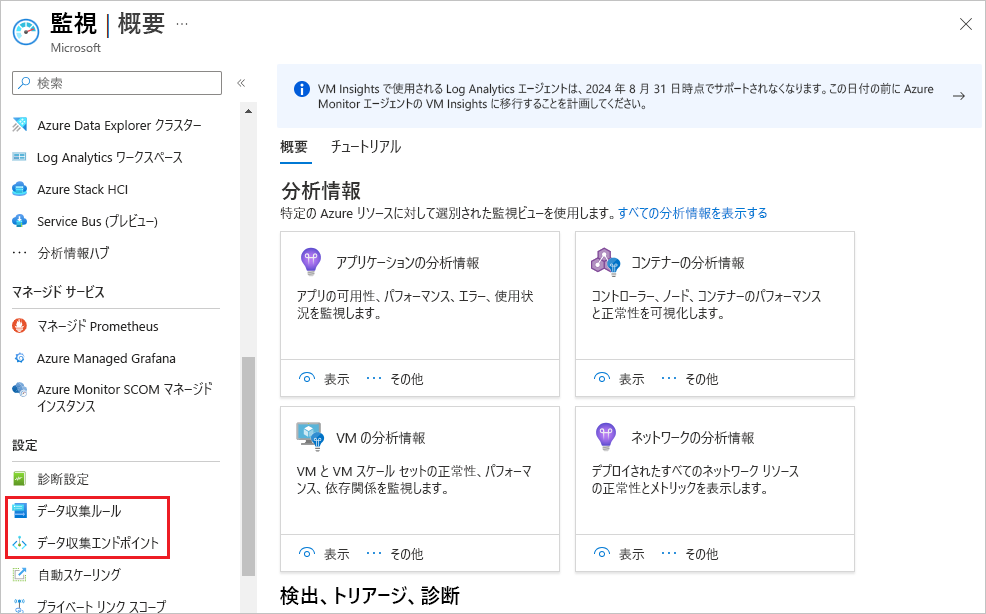Click the 自動スケーリング icon
Image resolution: width=986 pixels, height=614 pixels.
click(19, 574)
